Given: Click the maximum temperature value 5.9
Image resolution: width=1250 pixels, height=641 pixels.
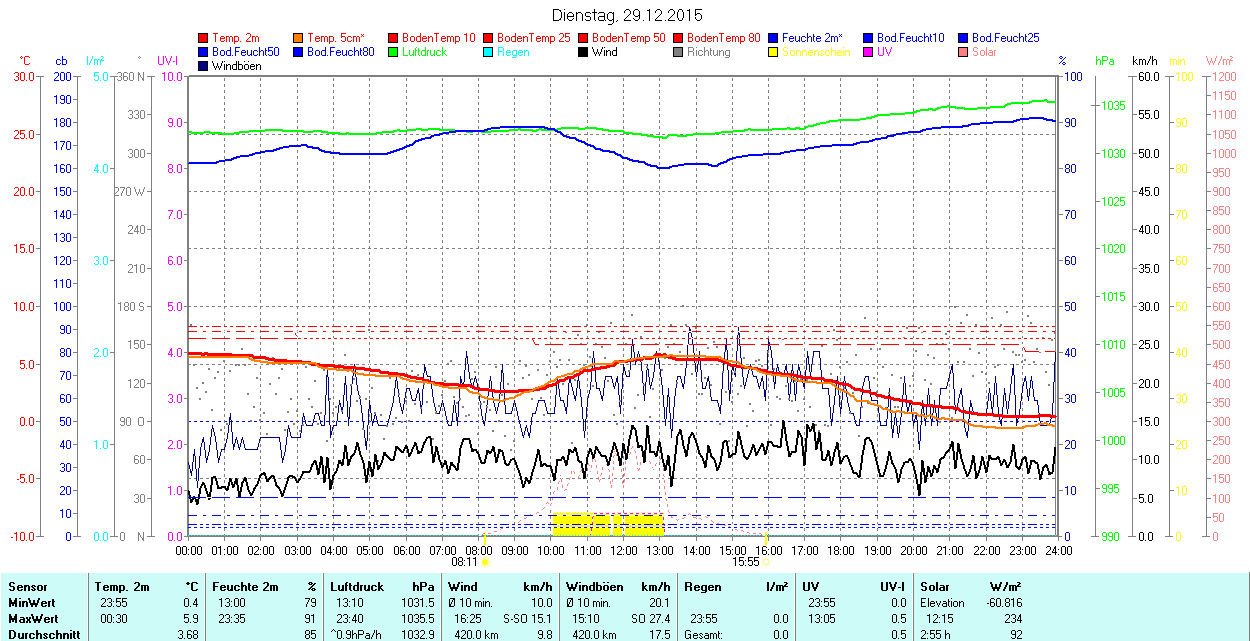Looking at the screenshot, I should [191, 619].
